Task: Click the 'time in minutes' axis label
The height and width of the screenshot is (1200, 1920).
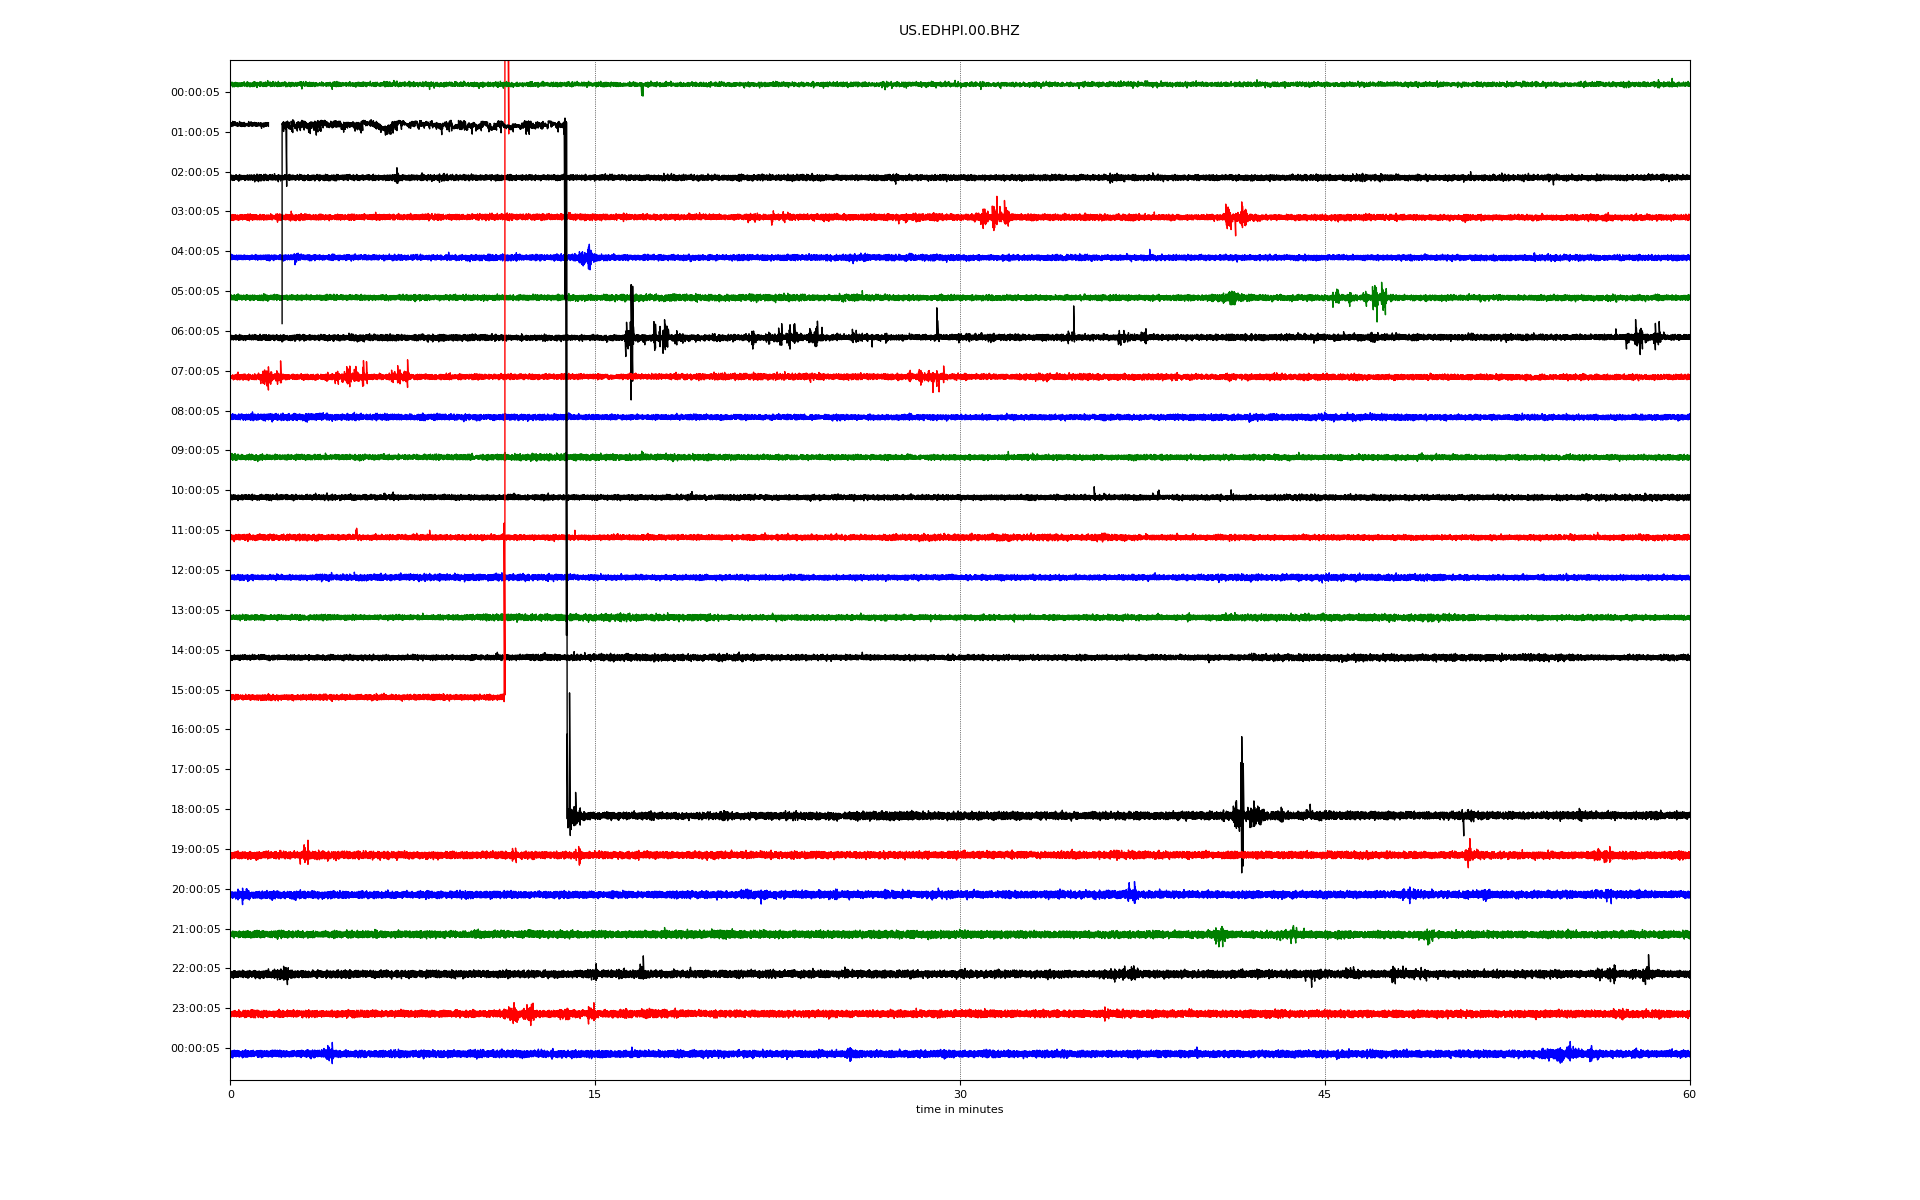Action: pyautogui.click(x=959, y=1110)
